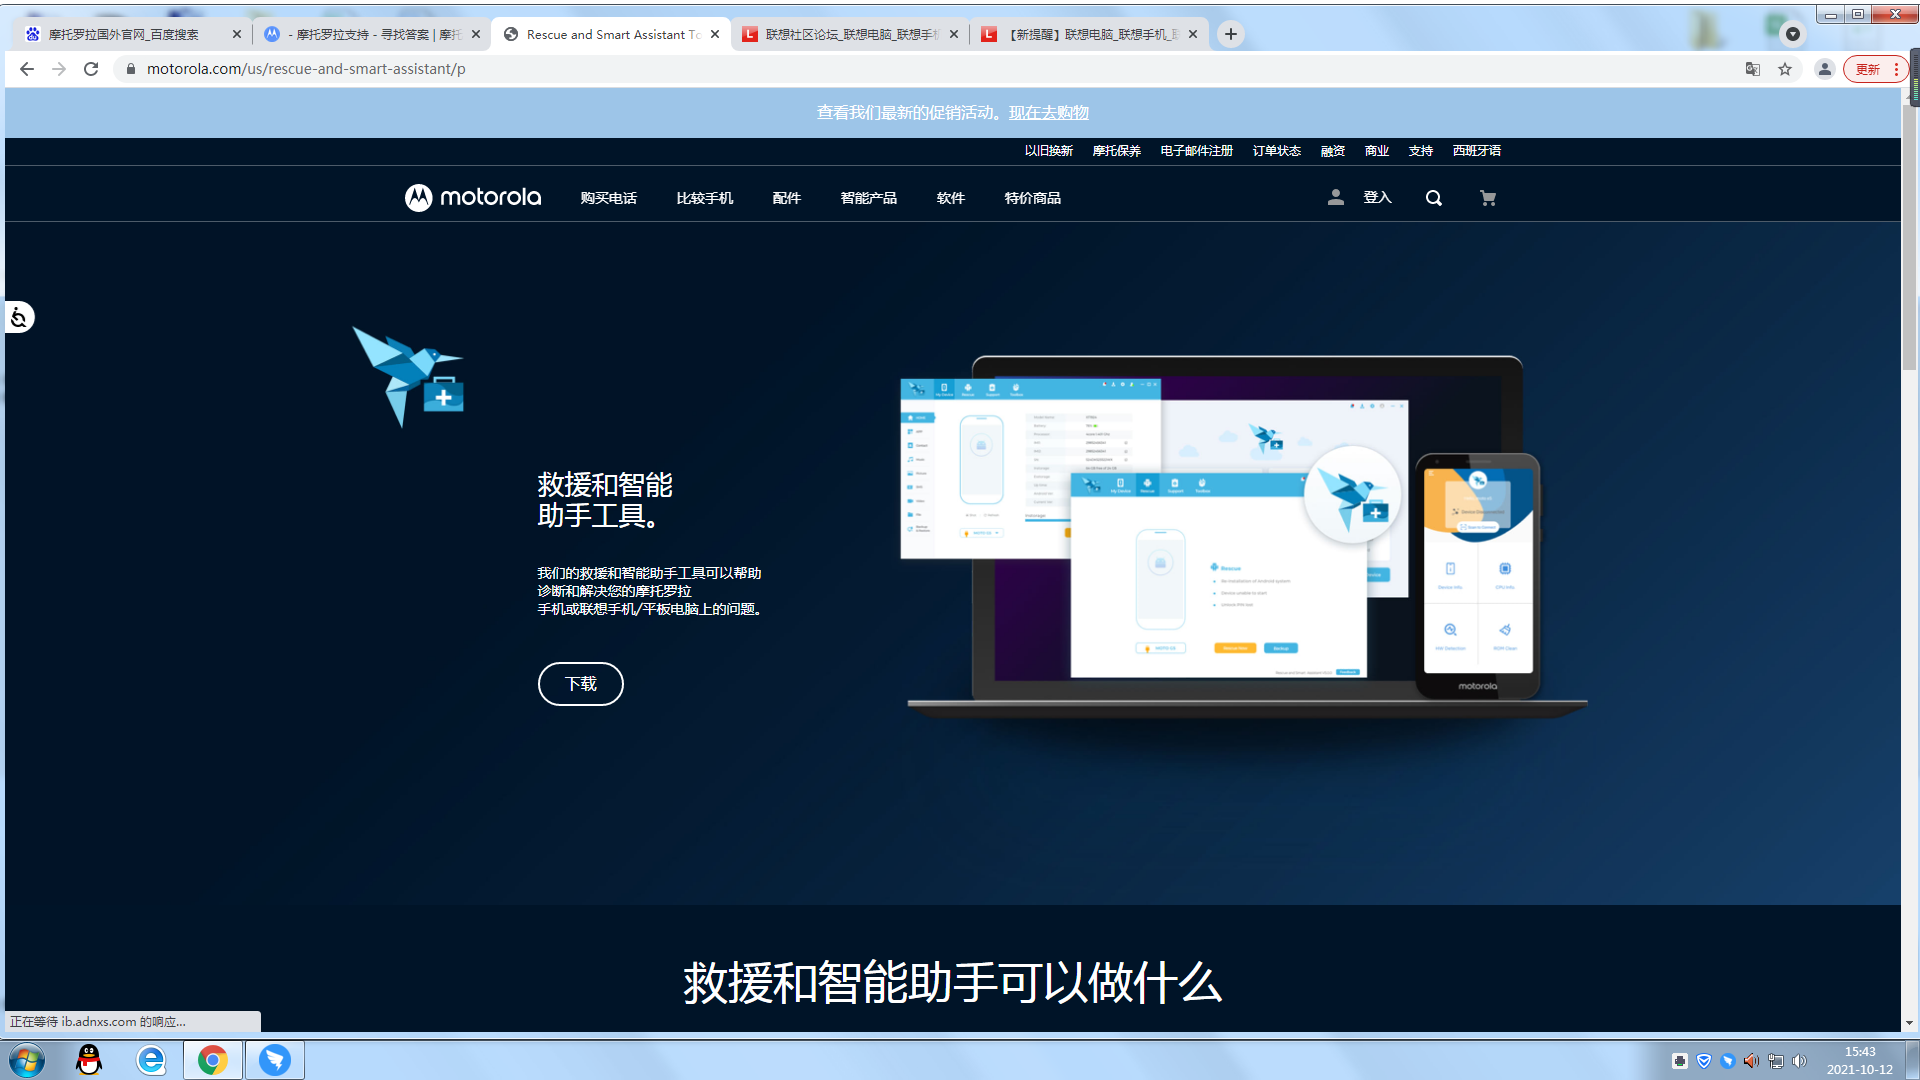This screenshot has height=1080, width=1920.
Task: Click the blue shield security tray icon
Action: [x=1704, y=1061]
